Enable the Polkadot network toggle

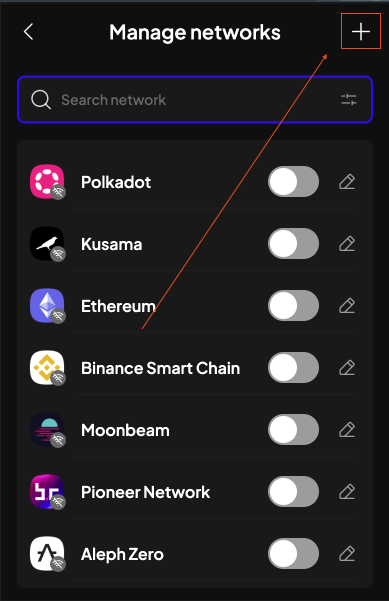[x=293, y=182]
